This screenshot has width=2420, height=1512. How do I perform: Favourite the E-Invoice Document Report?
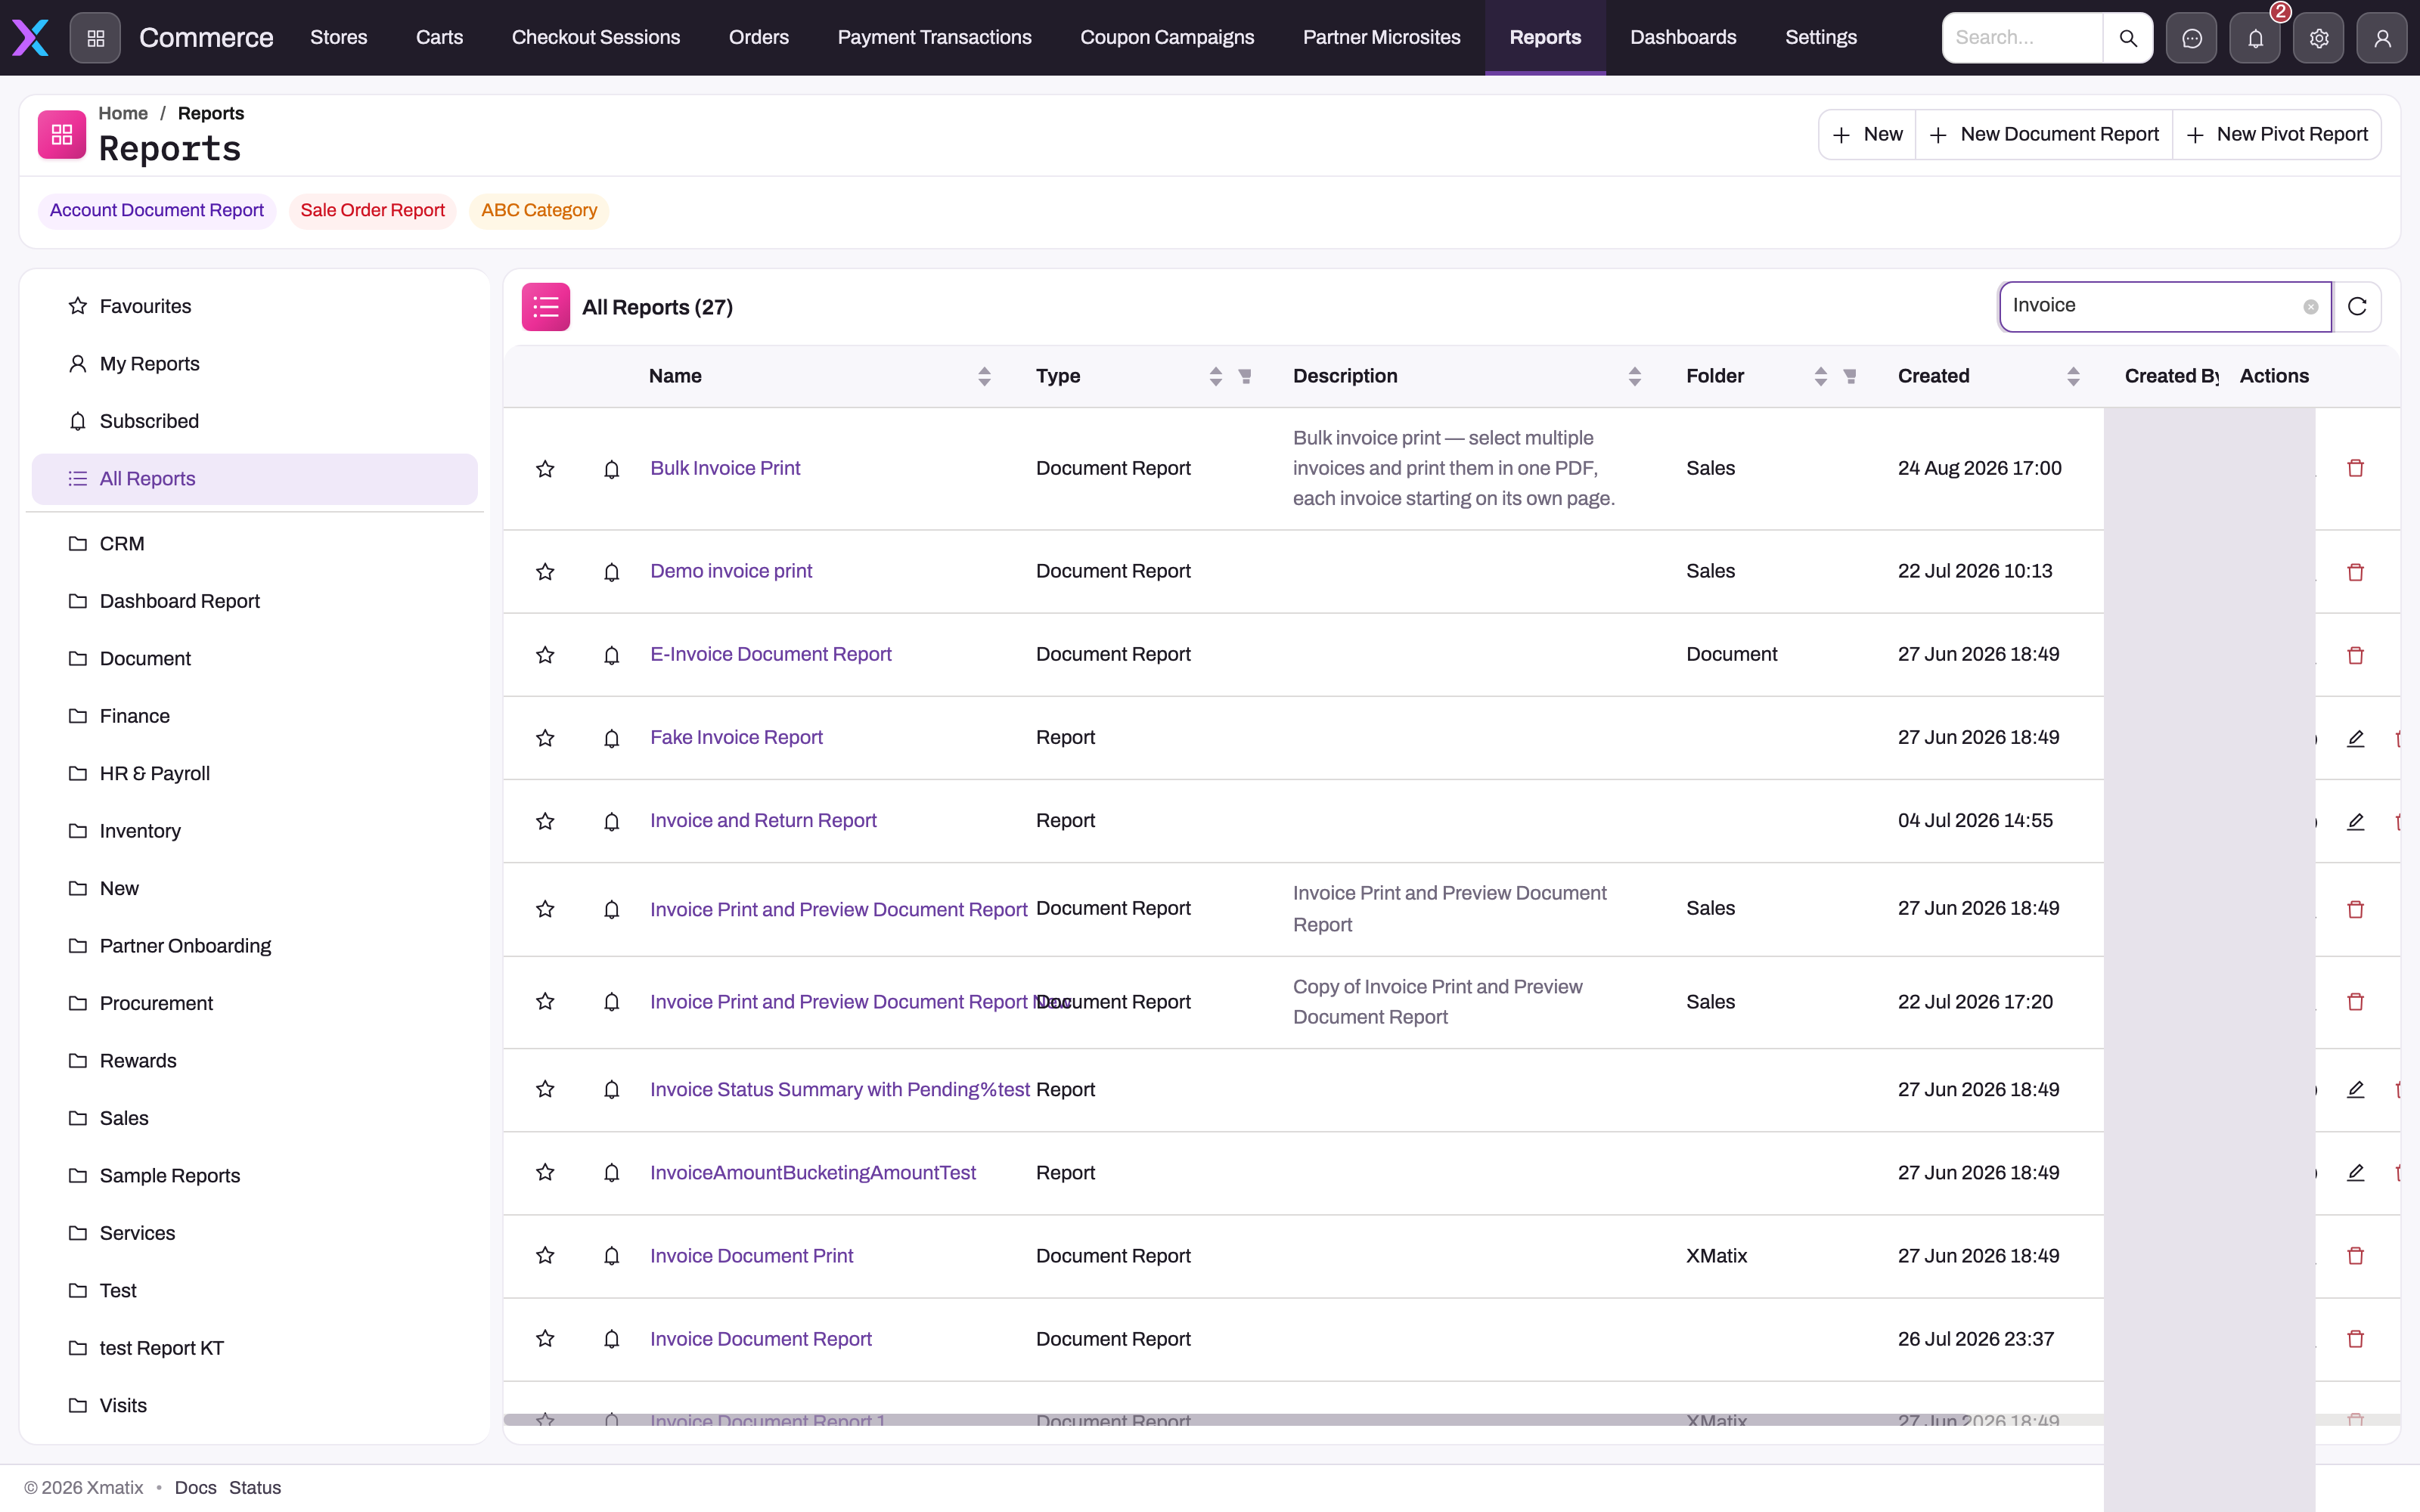(x=545, y=655)
